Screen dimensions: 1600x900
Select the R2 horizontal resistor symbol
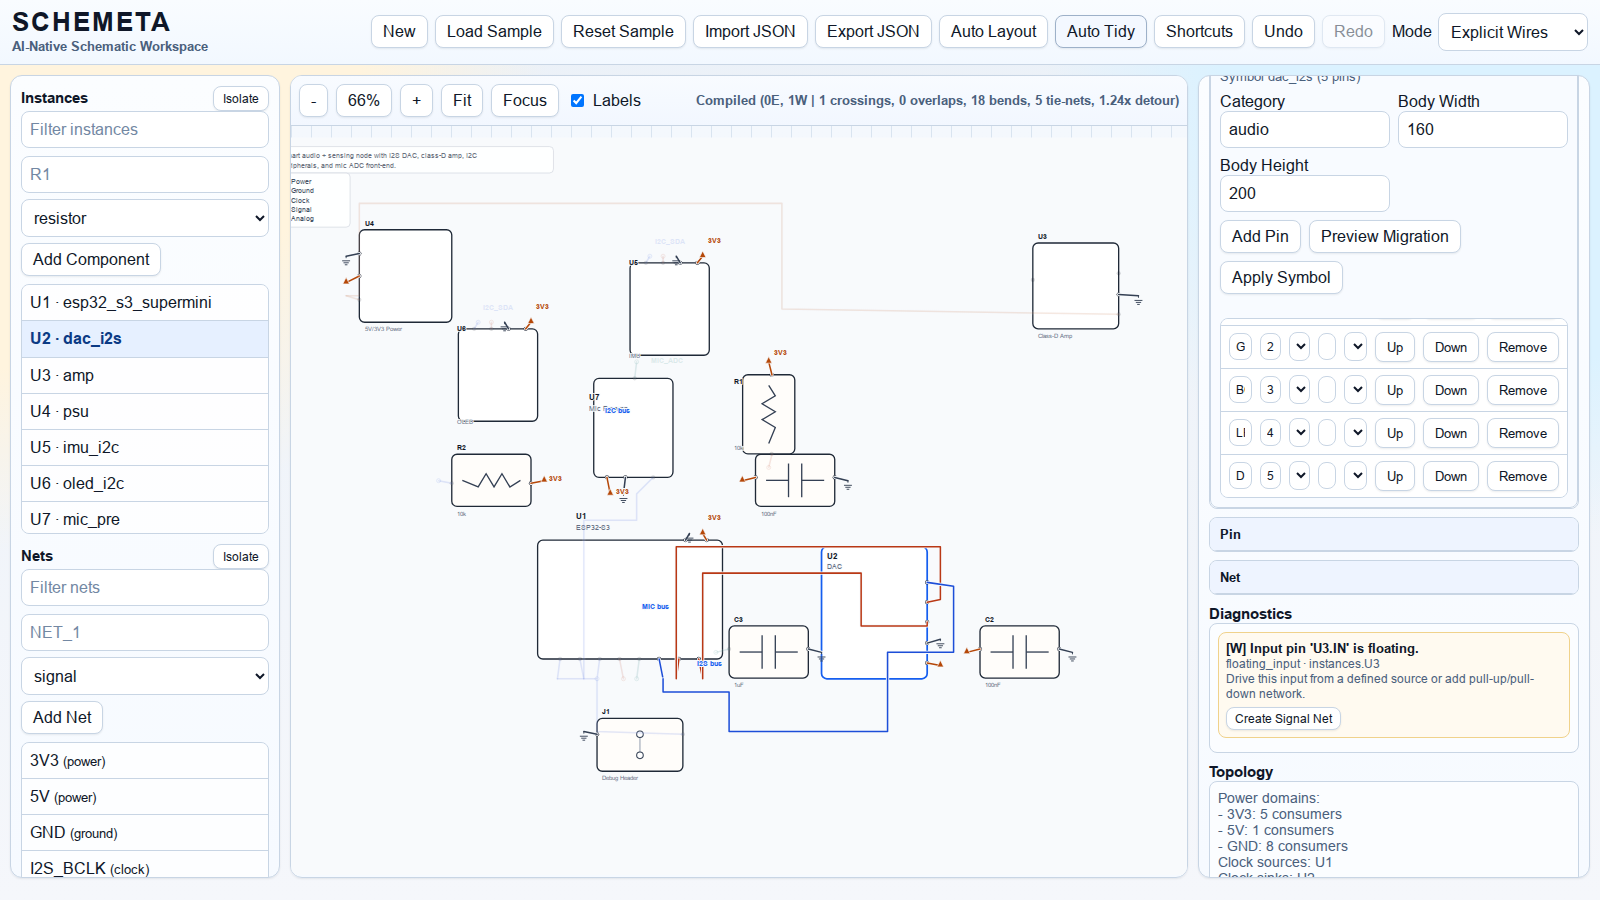491,480
